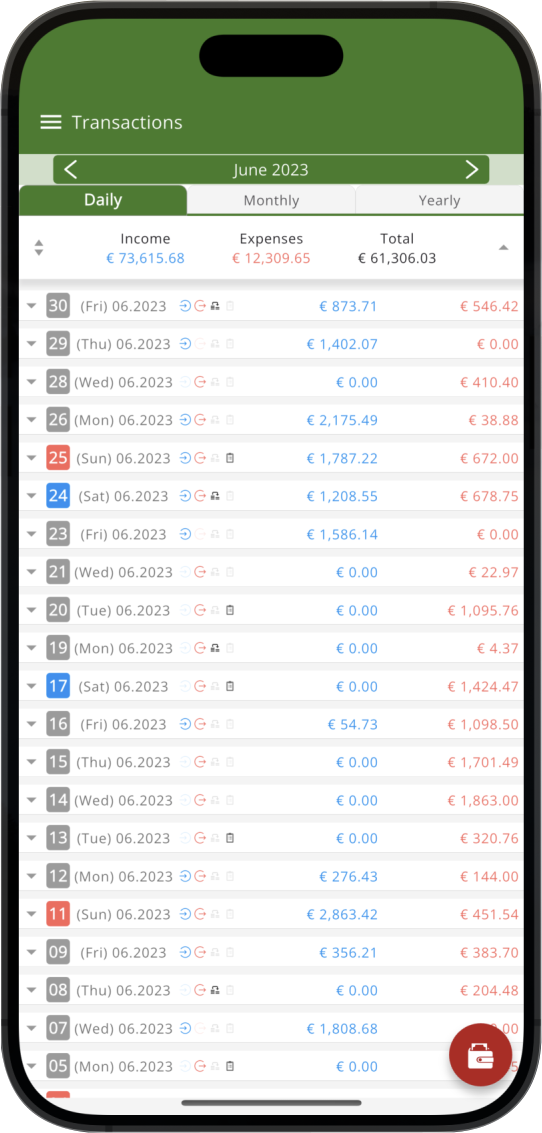Image resolution: width=542 pixels, height=1133 pixels.
Task: Go to next month with right arrow
Action: [472, 170]
